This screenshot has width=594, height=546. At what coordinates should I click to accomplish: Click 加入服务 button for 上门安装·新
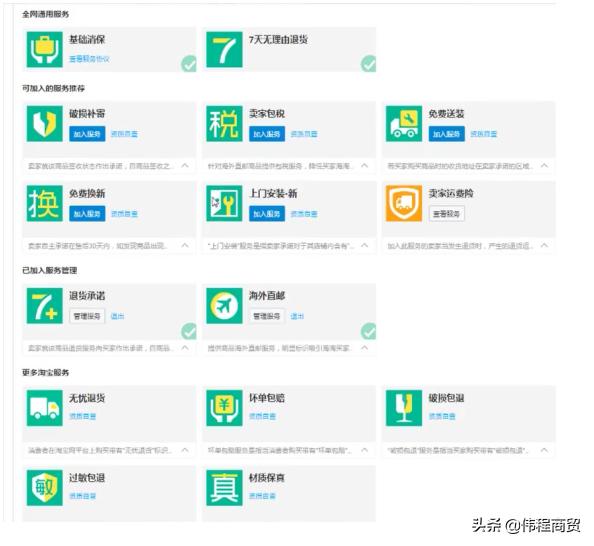267,214
